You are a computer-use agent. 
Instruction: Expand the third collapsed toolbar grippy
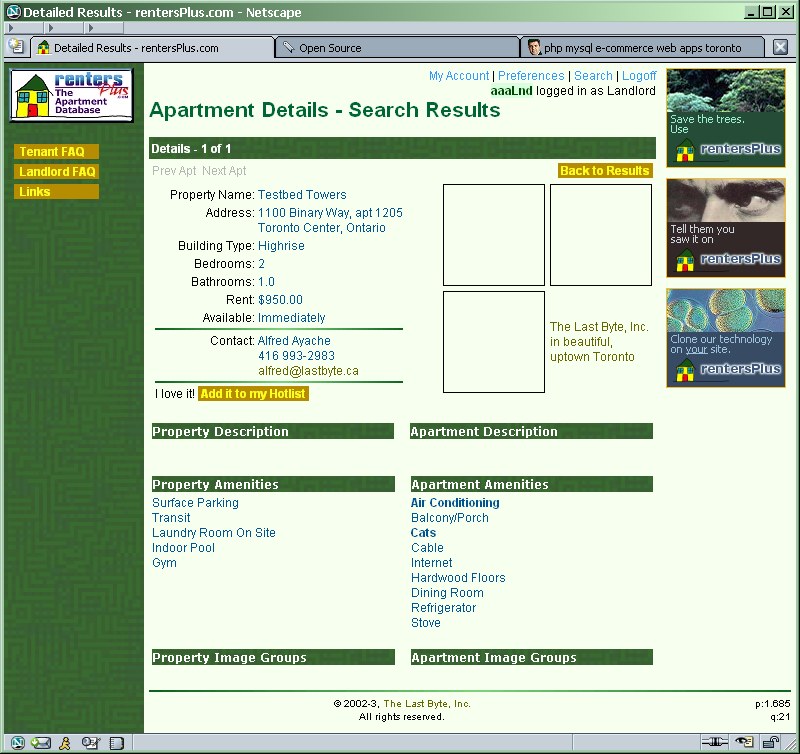coord(90,28)
